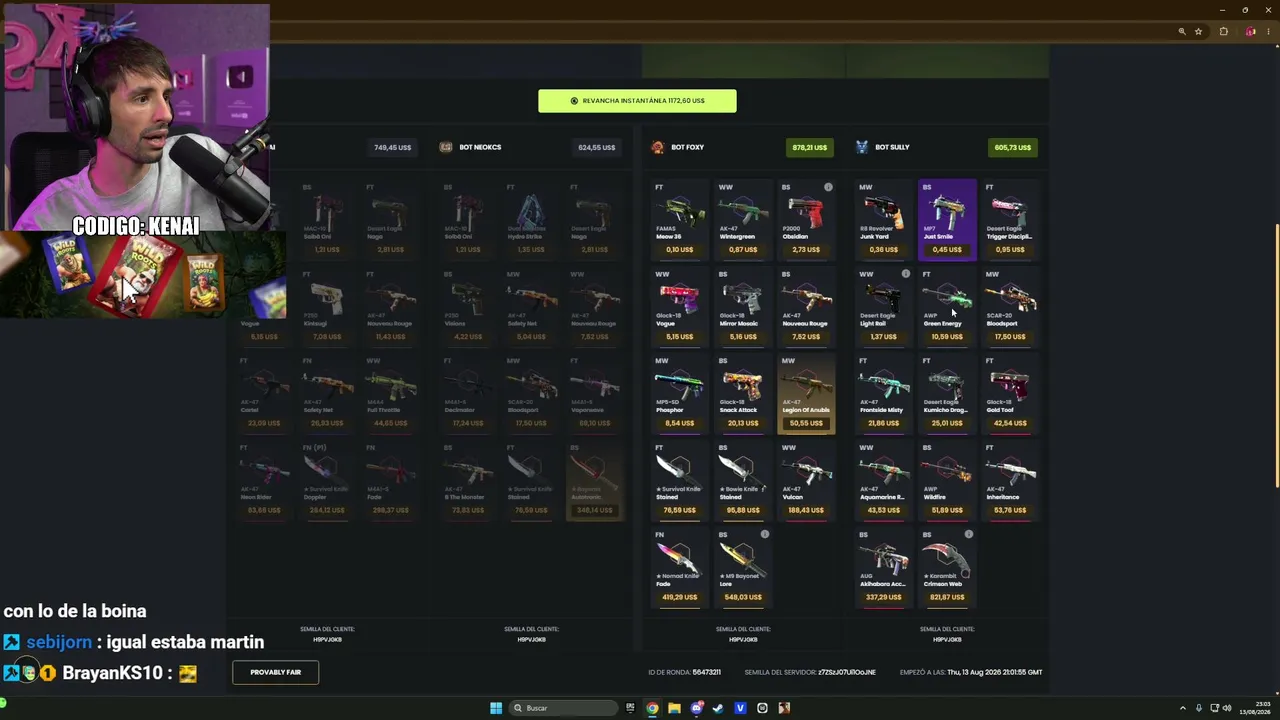Select the M4A4 Full Throttle card
Viewport: 1280px width, 720px height.
390,393
